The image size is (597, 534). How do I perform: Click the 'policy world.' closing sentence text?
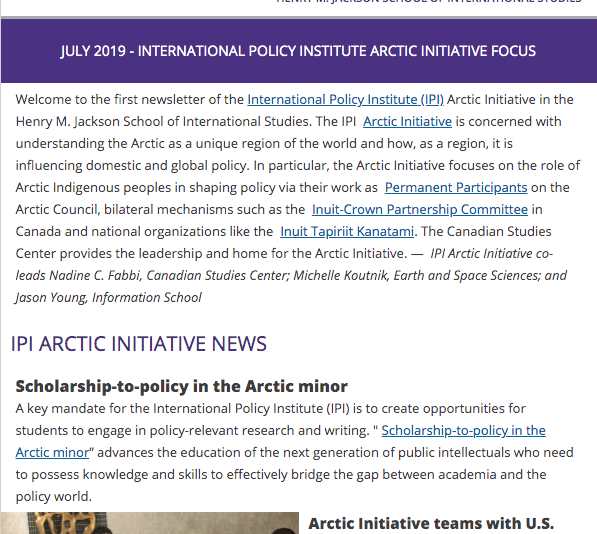(x=54, y=497)
